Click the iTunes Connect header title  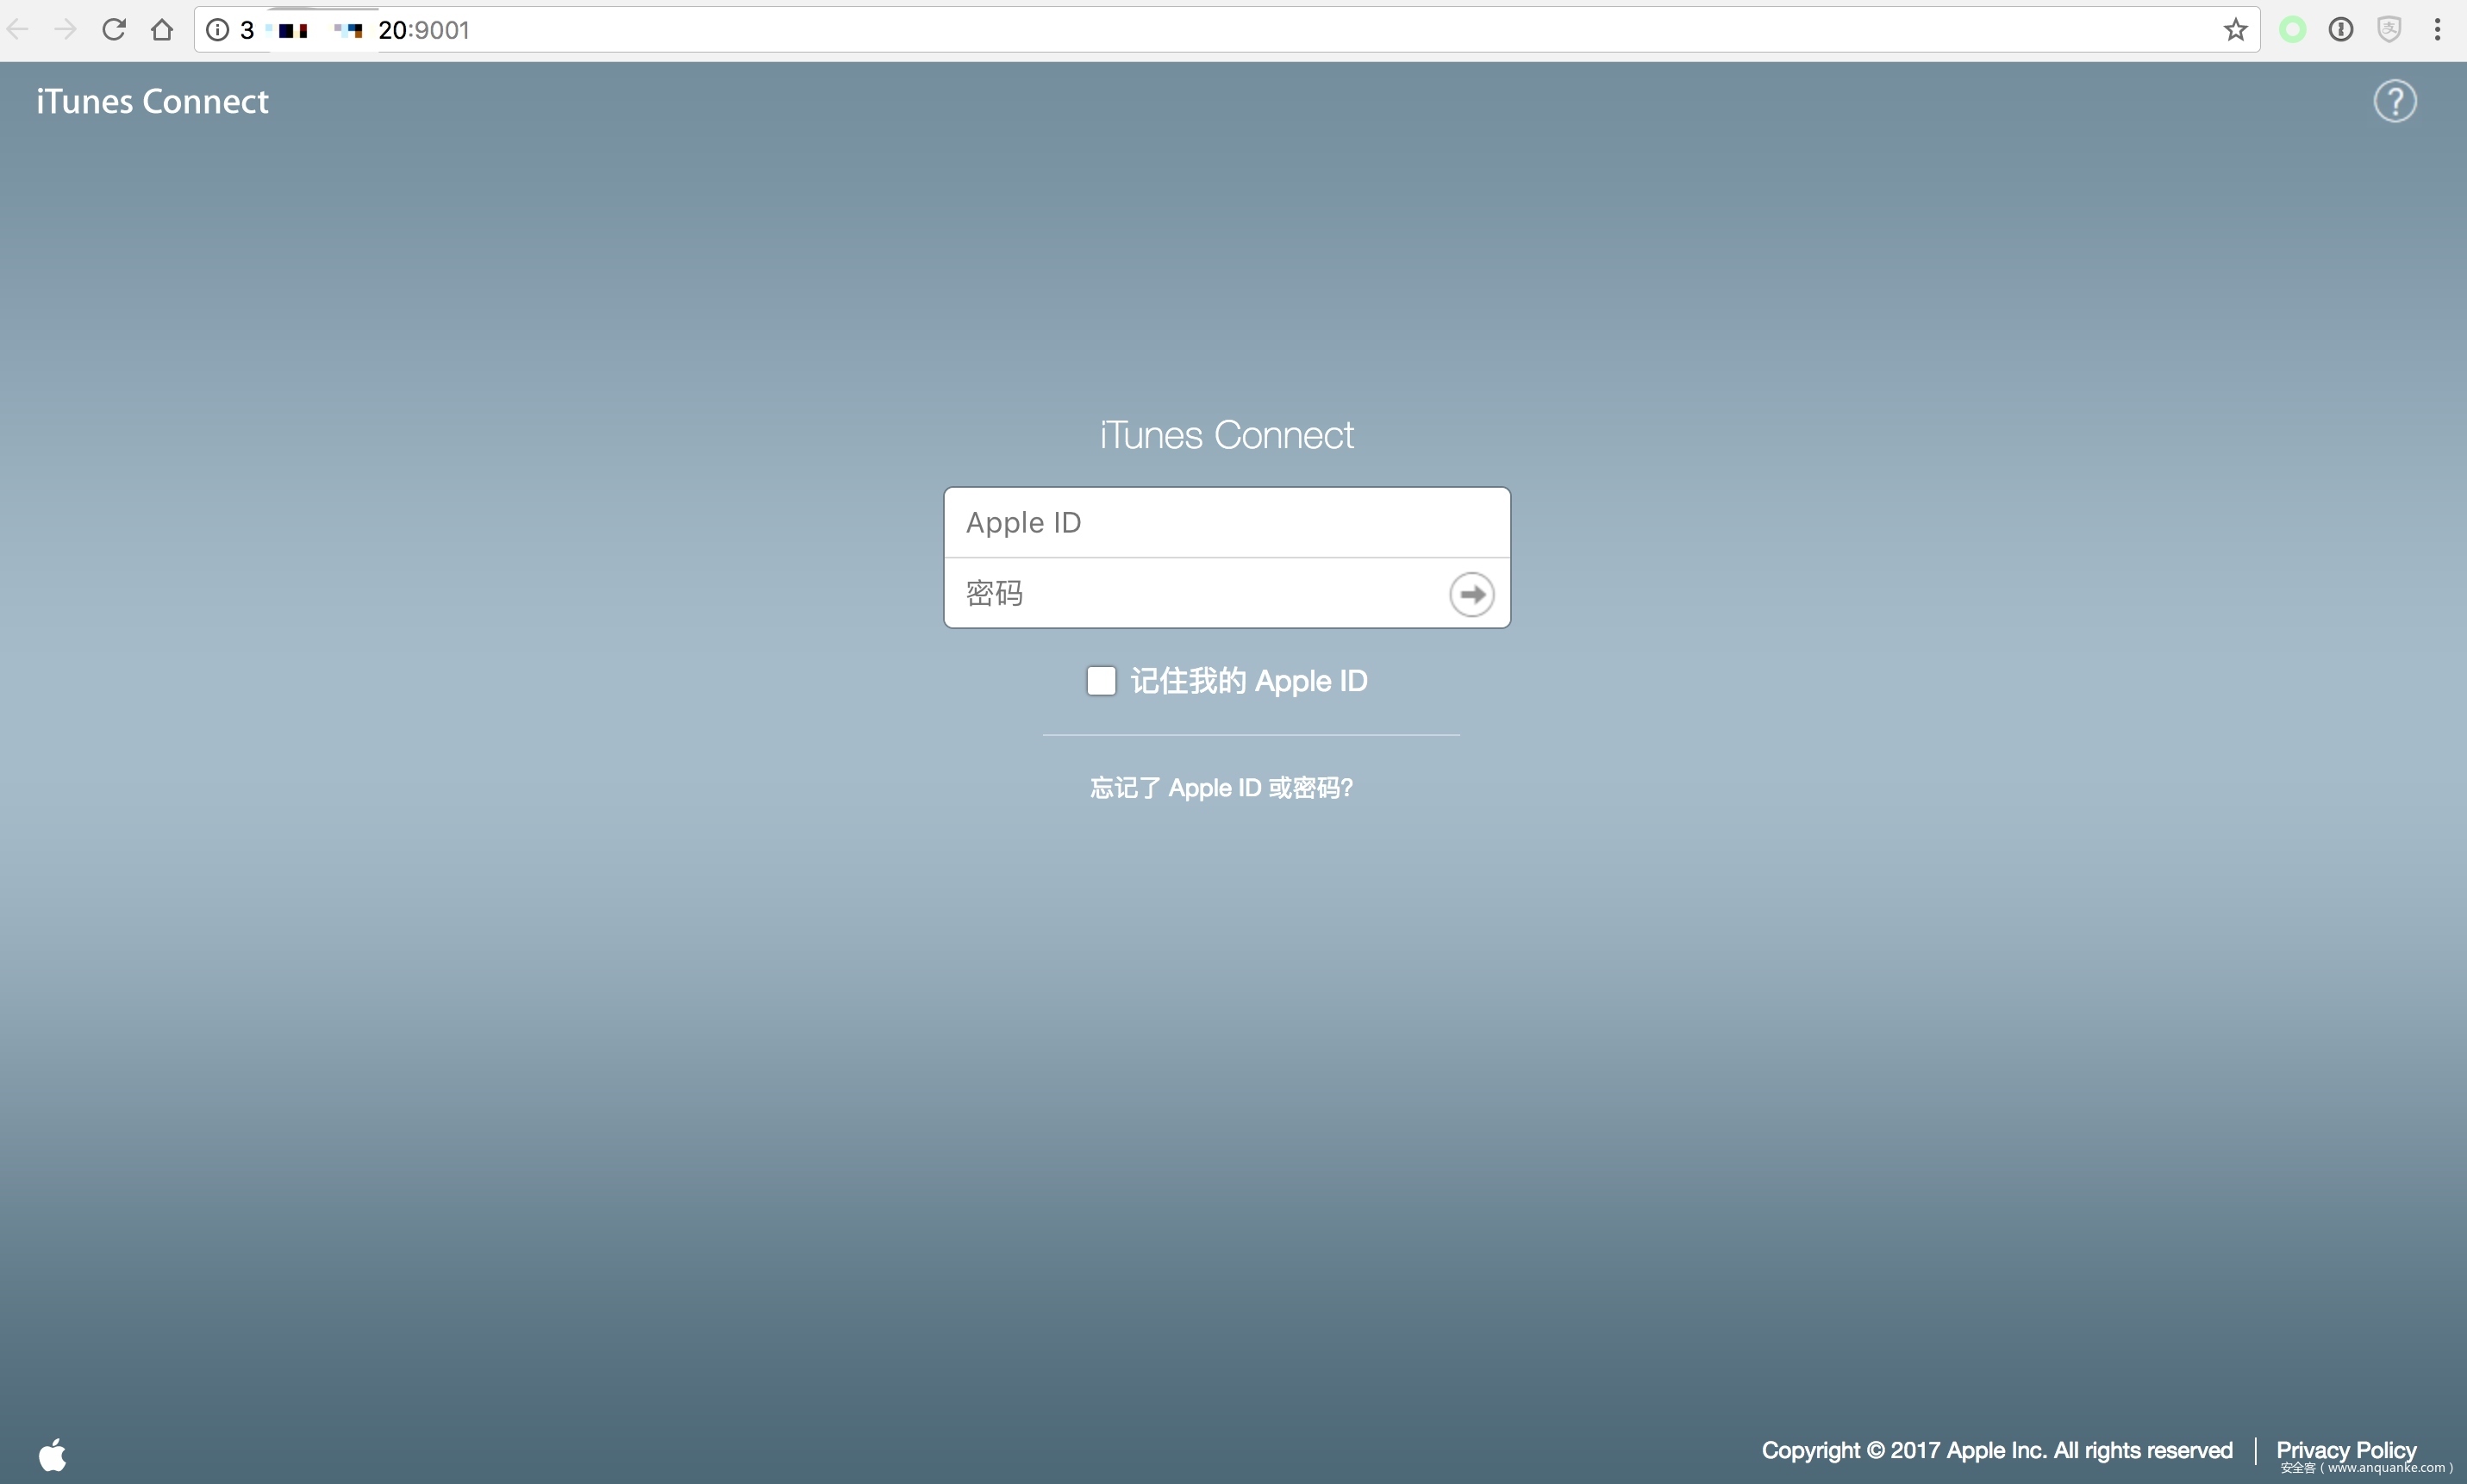(x=152, y=101)
